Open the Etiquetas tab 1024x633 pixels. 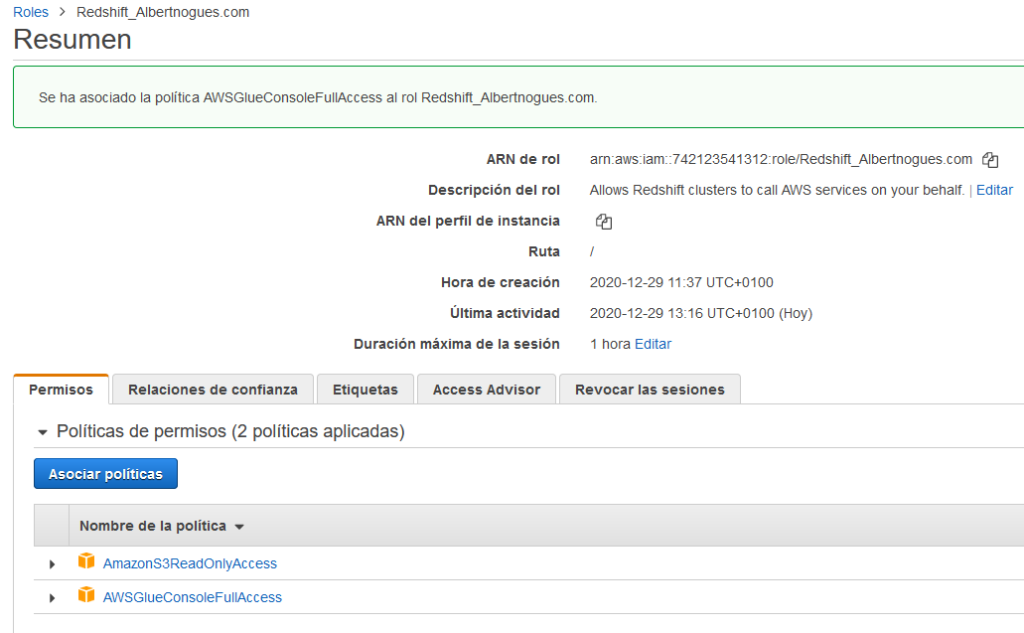point(365,389)
